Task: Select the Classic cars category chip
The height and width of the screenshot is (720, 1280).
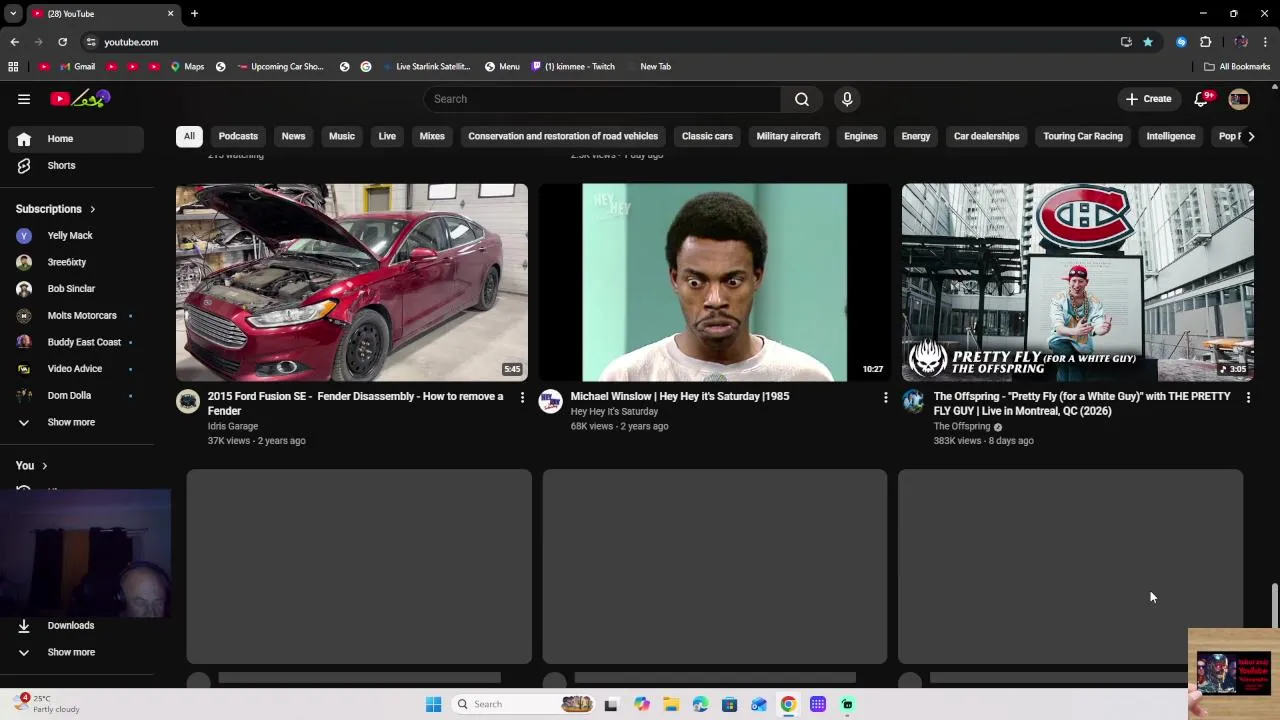Action: click(707, 136)
